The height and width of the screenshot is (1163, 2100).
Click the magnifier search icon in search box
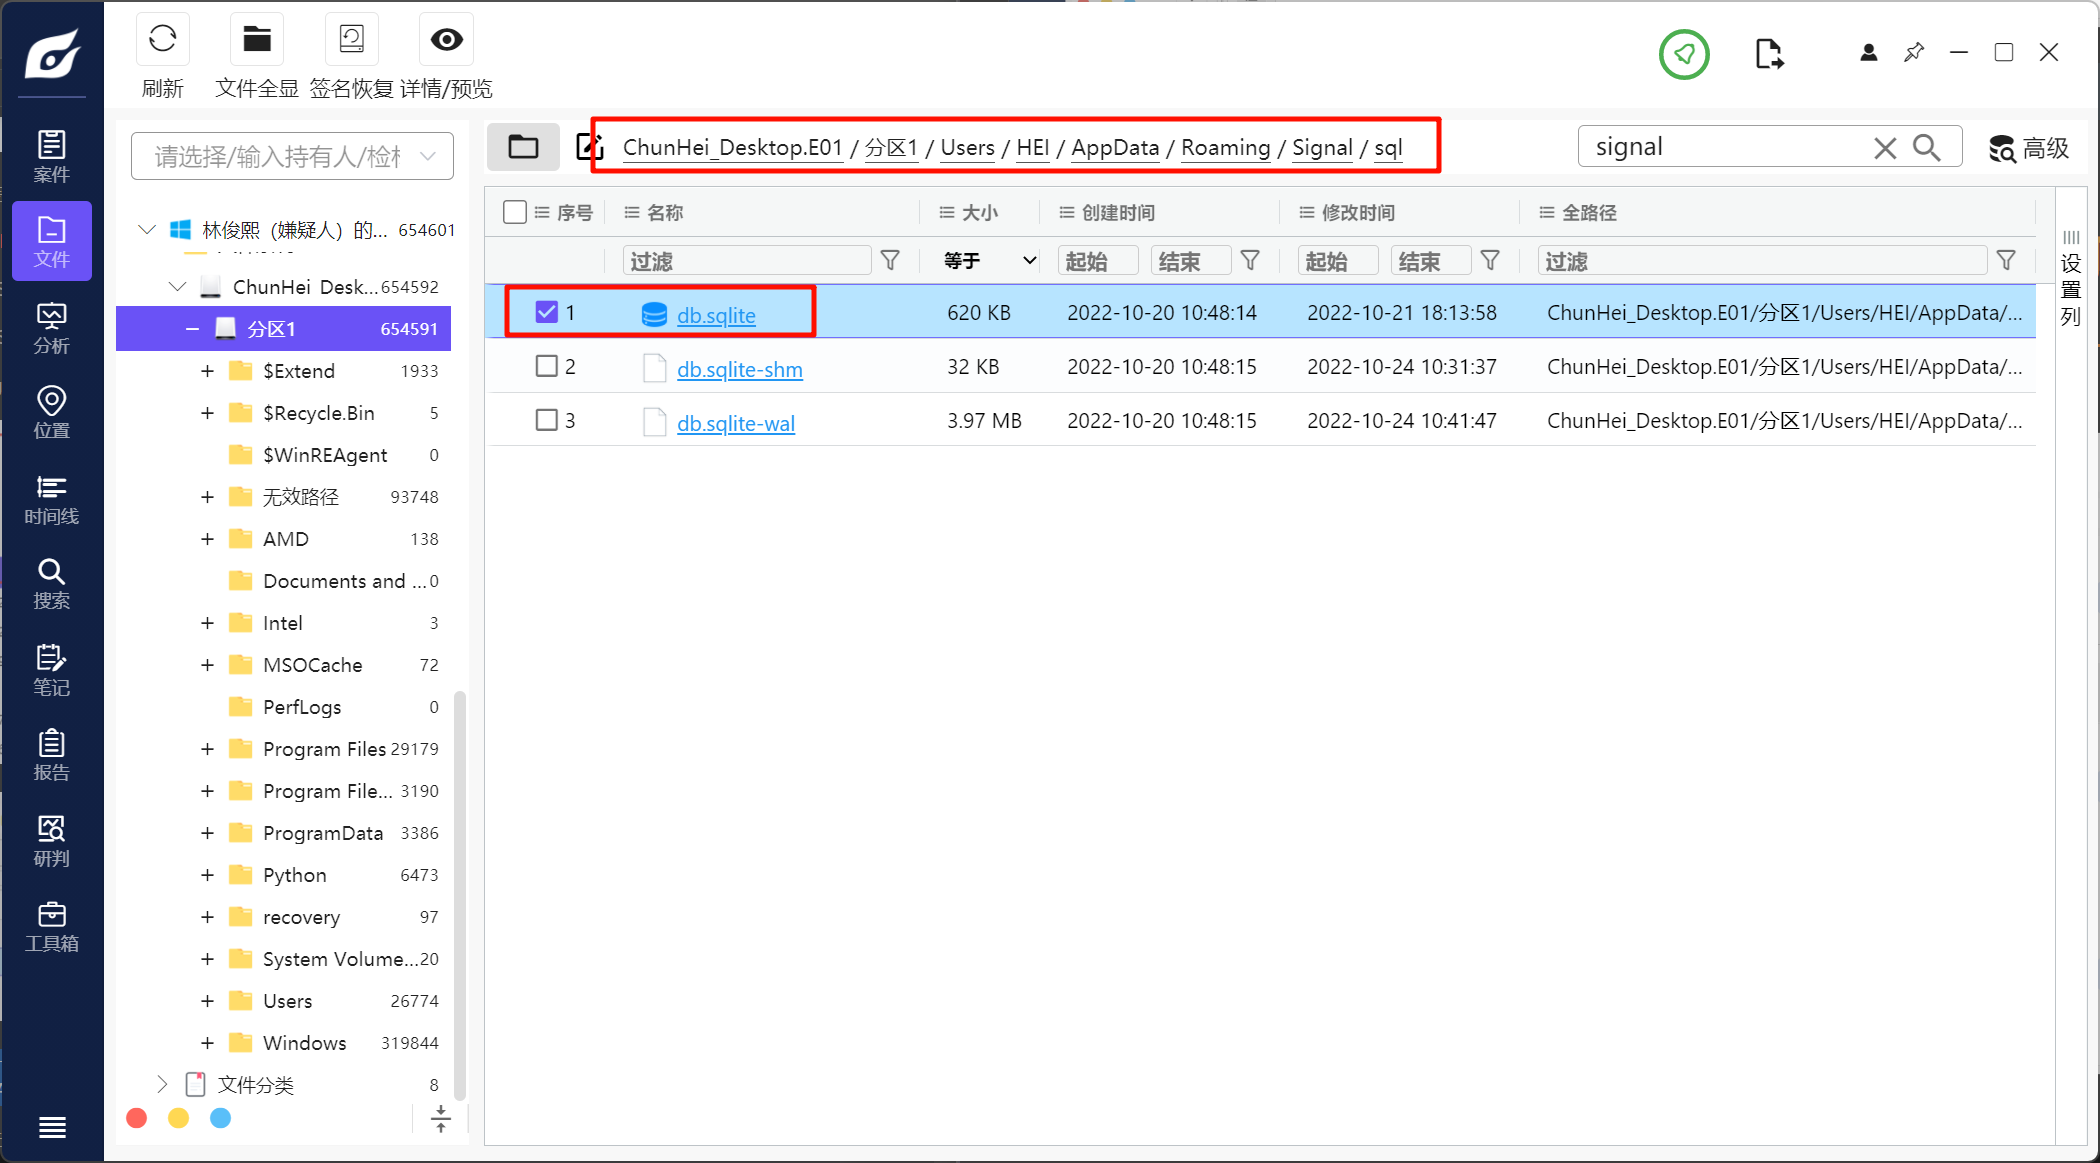tap(1926, 148)
